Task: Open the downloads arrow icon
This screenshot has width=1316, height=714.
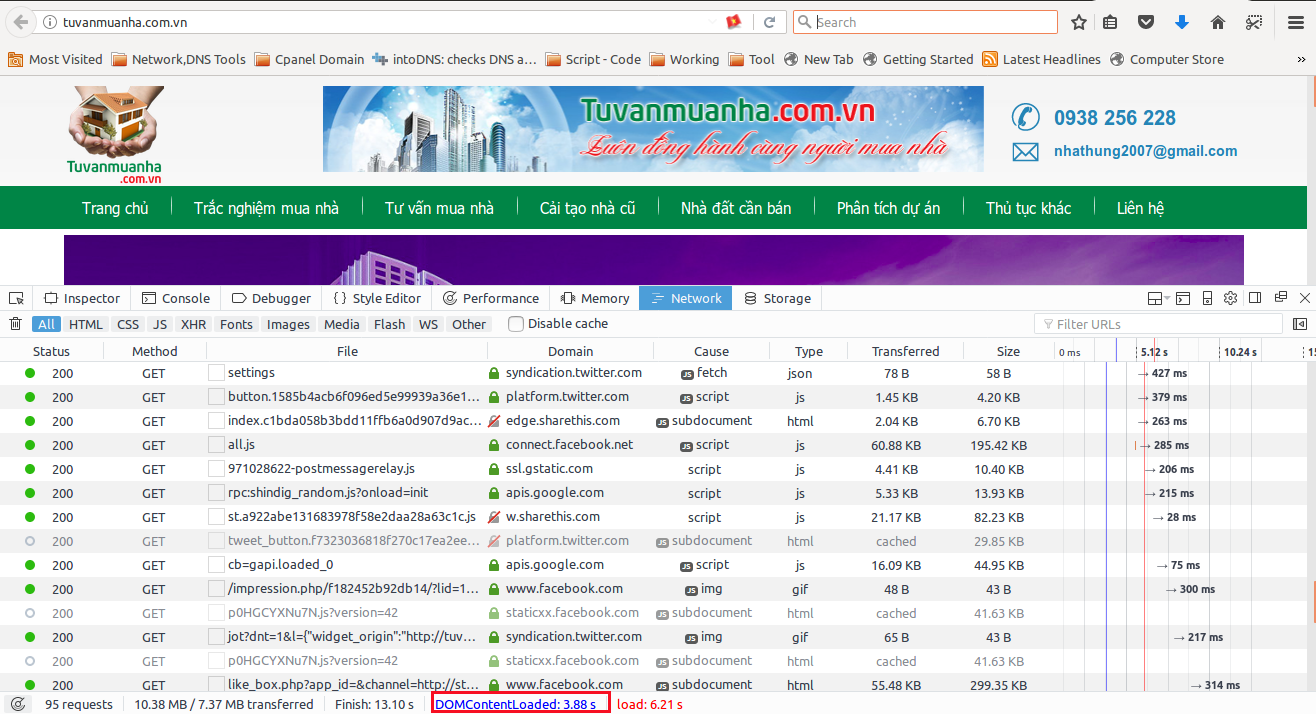Action: coord(1182,22)
